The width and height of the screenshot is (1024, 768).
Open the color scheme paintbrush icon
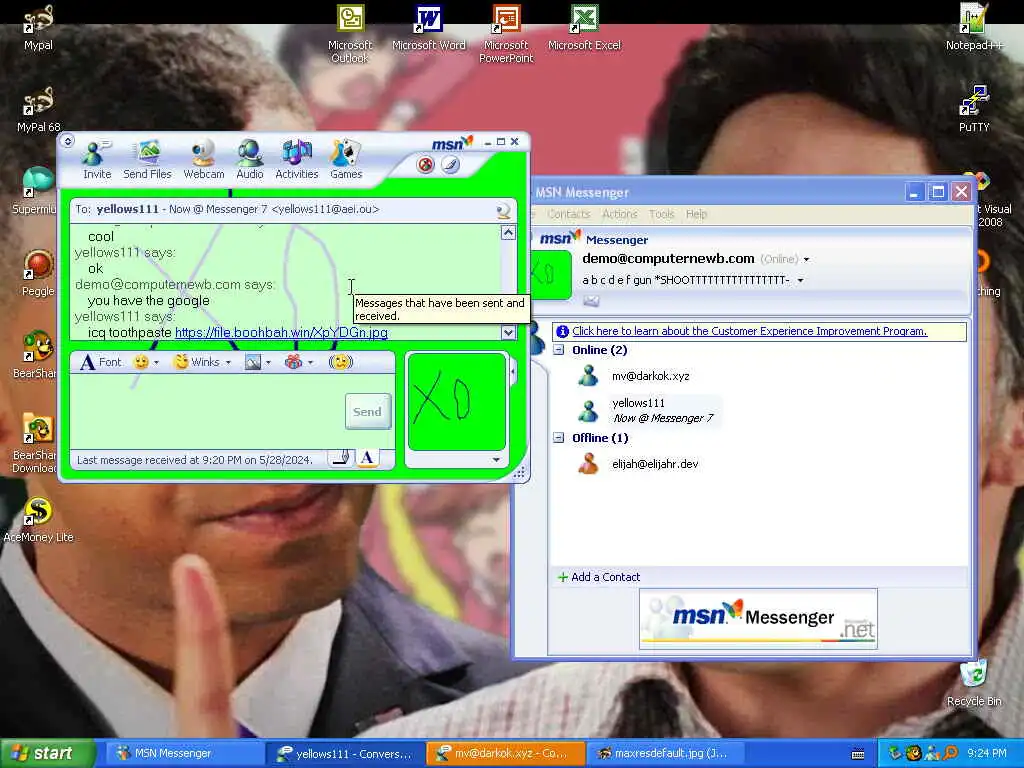tap(451, 165)
